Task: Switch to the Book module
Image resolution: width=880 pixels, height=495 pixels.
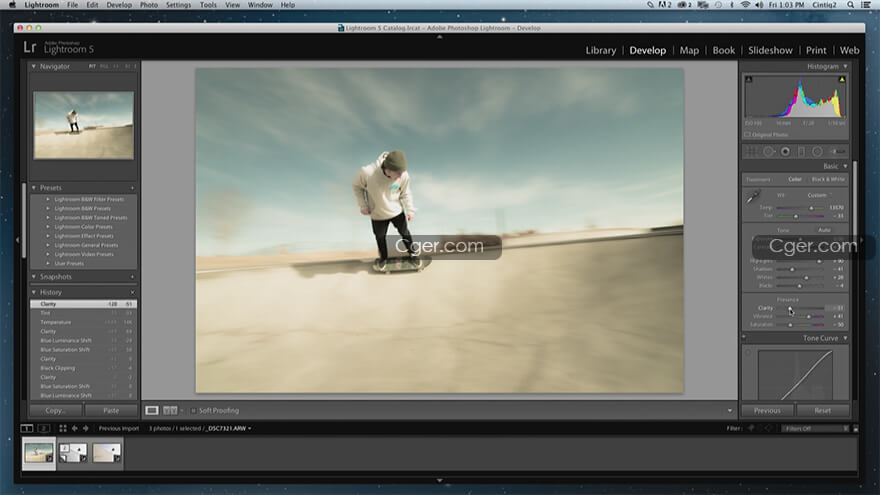Action: click(723, 51)
